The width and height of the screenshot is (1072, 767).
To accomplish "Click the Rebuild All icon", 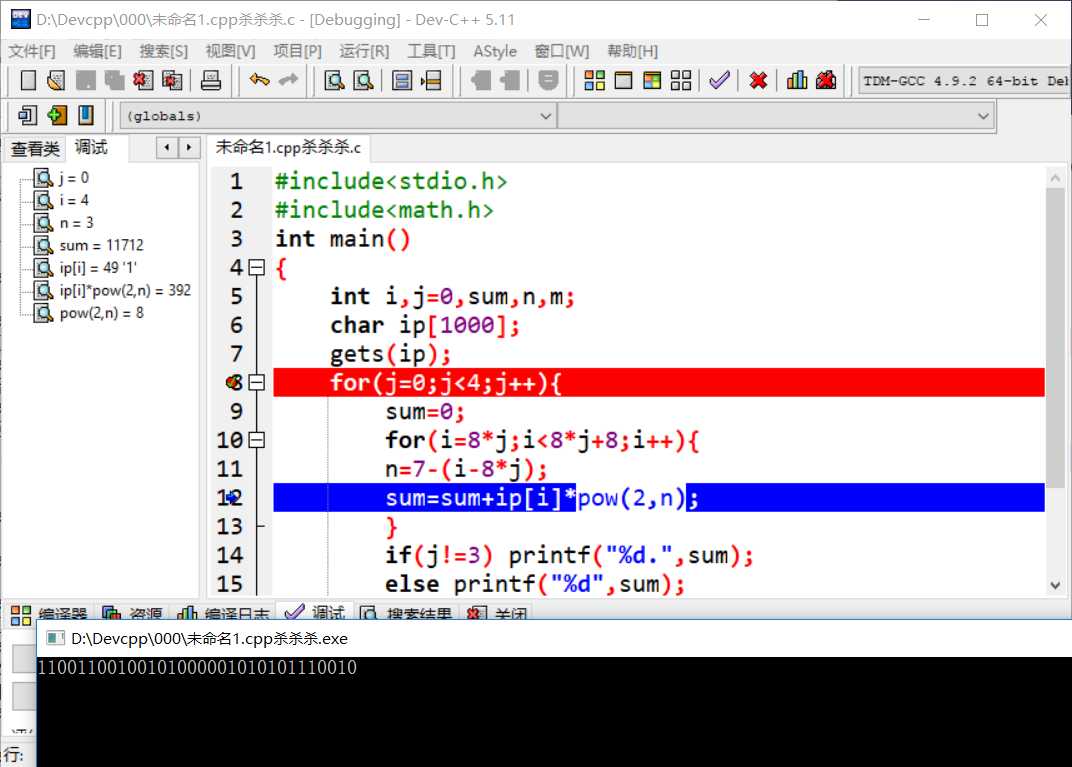I will pos(681,81).
